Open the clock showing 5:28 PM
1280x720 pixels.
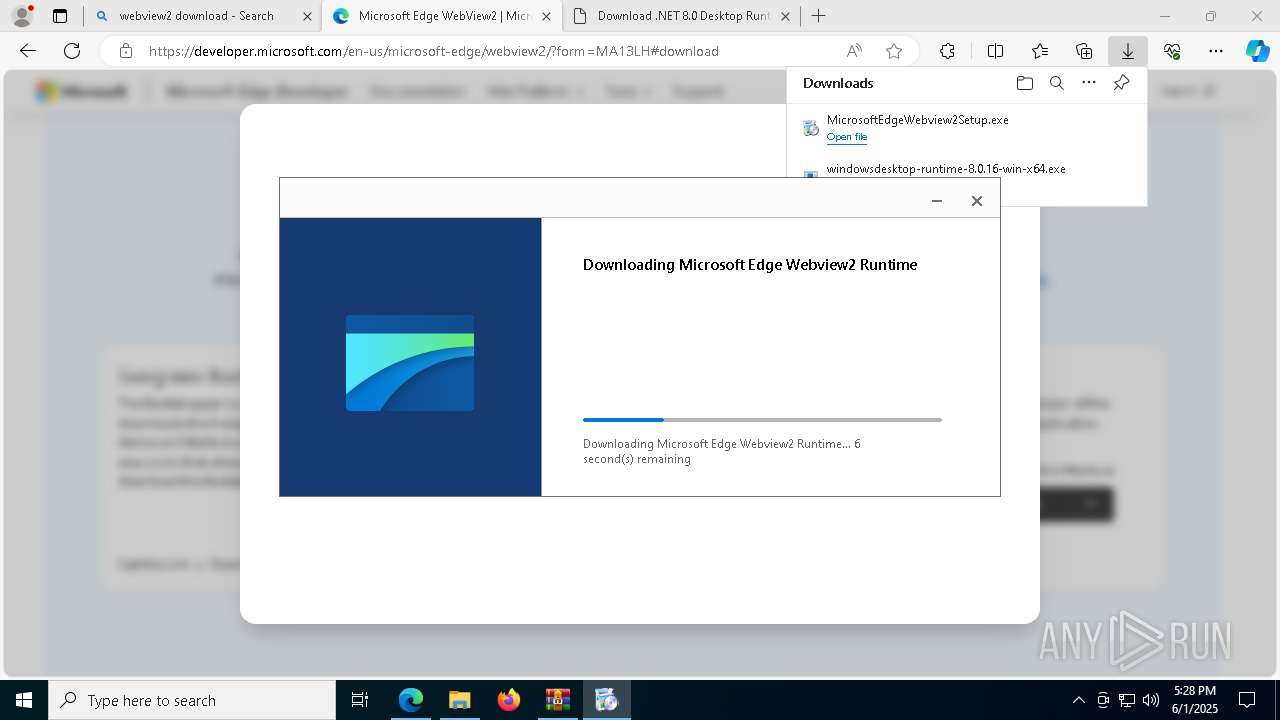click(1194, 700)
